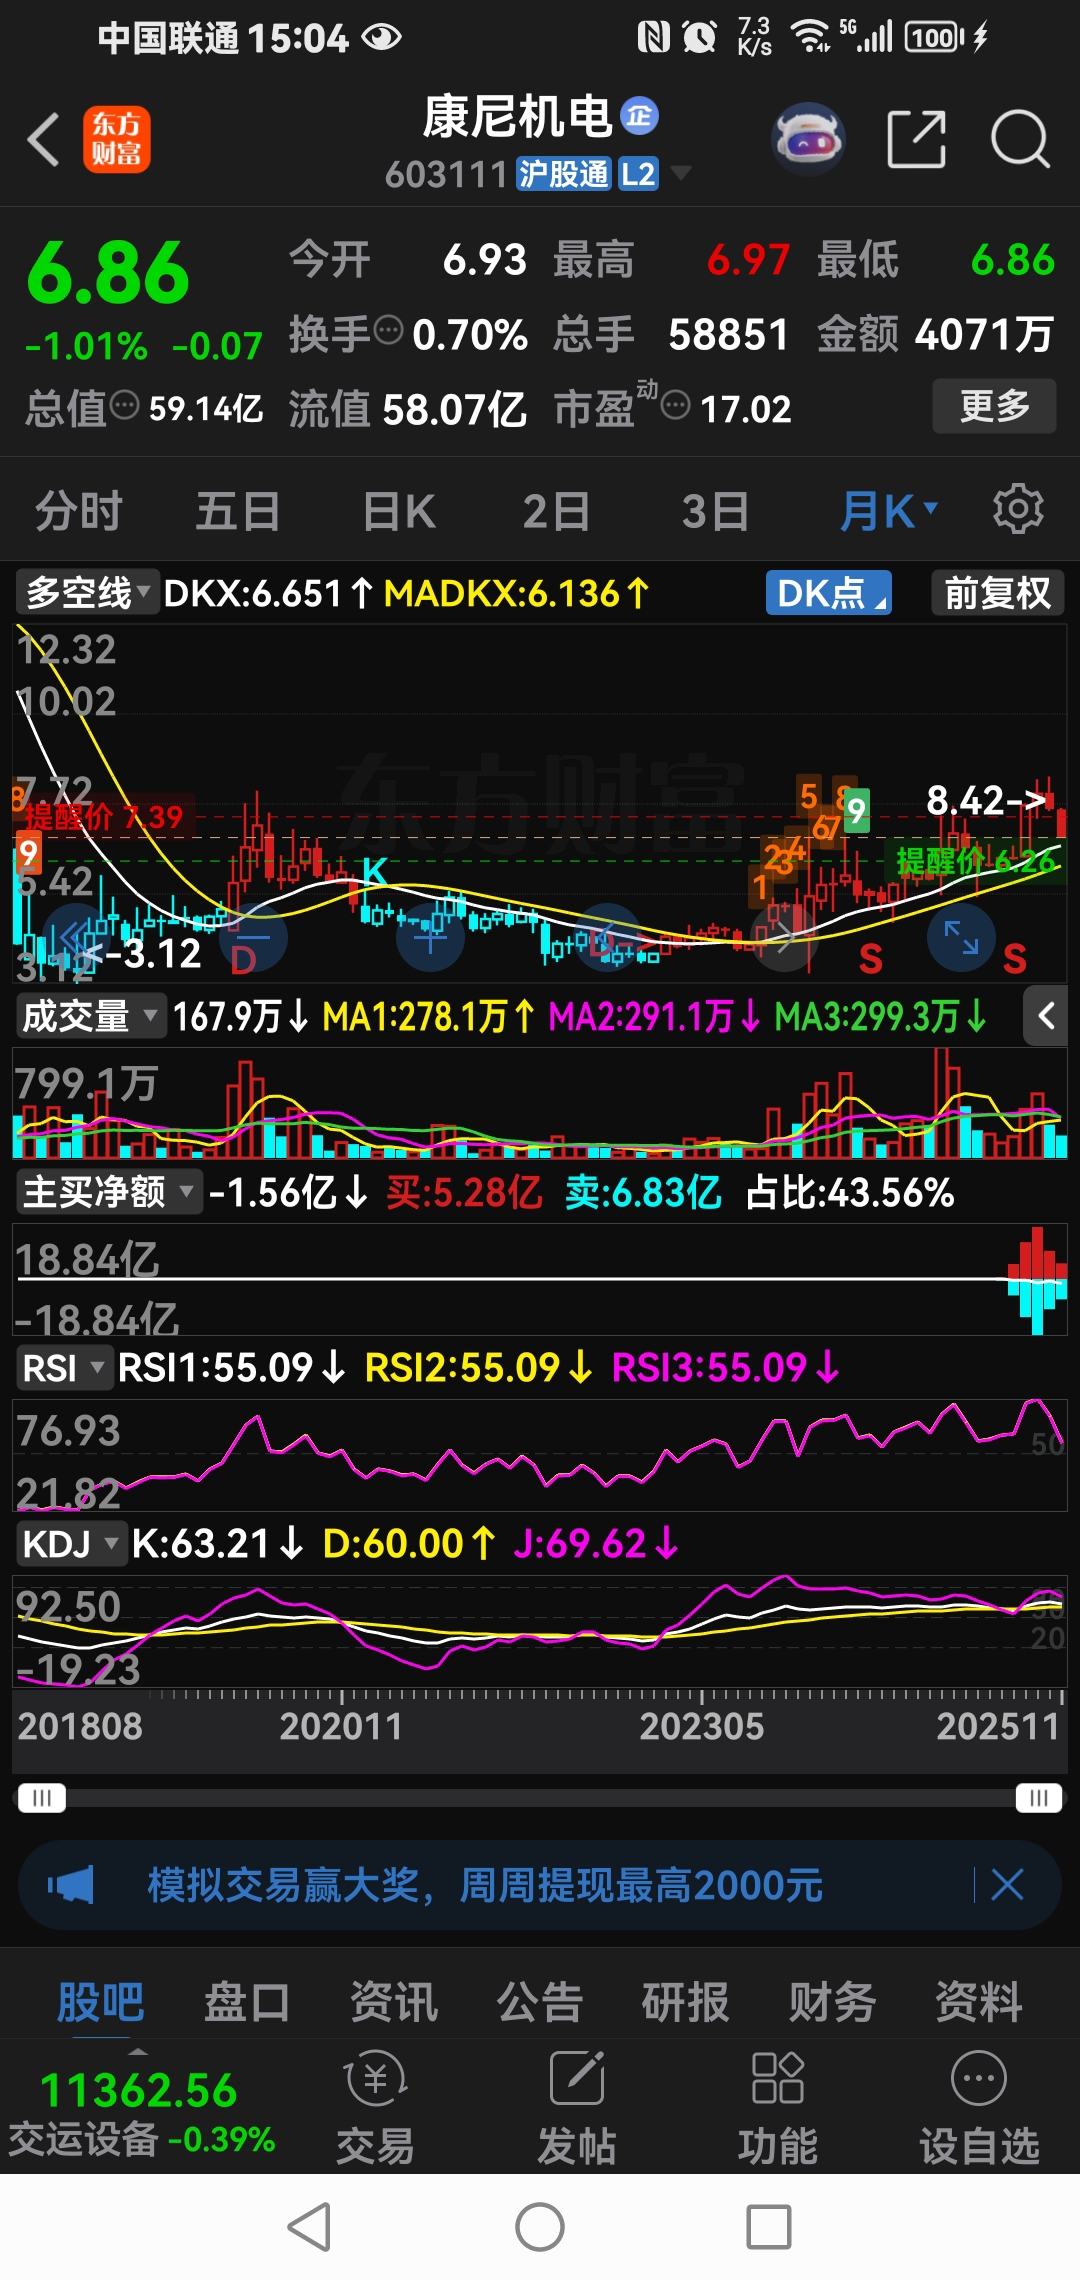Viewport: 1080px width, 2280px height.
Task: Select the 研报 tab
Action: tap(686, 2002)
